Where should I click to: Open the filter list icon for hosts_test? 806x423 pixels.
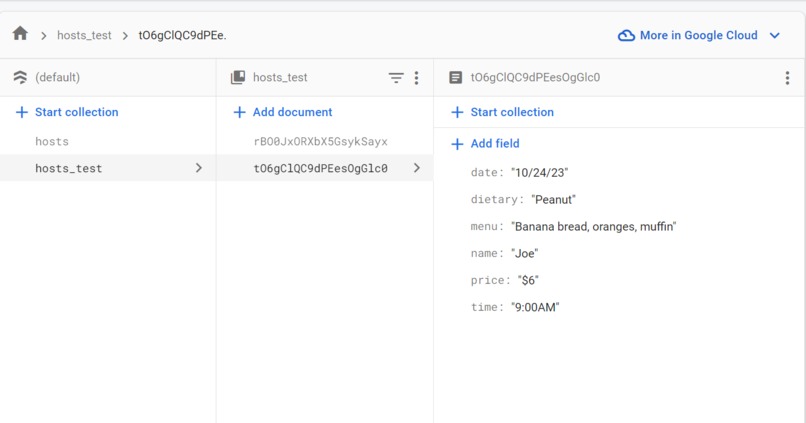[x=396, y=78]
